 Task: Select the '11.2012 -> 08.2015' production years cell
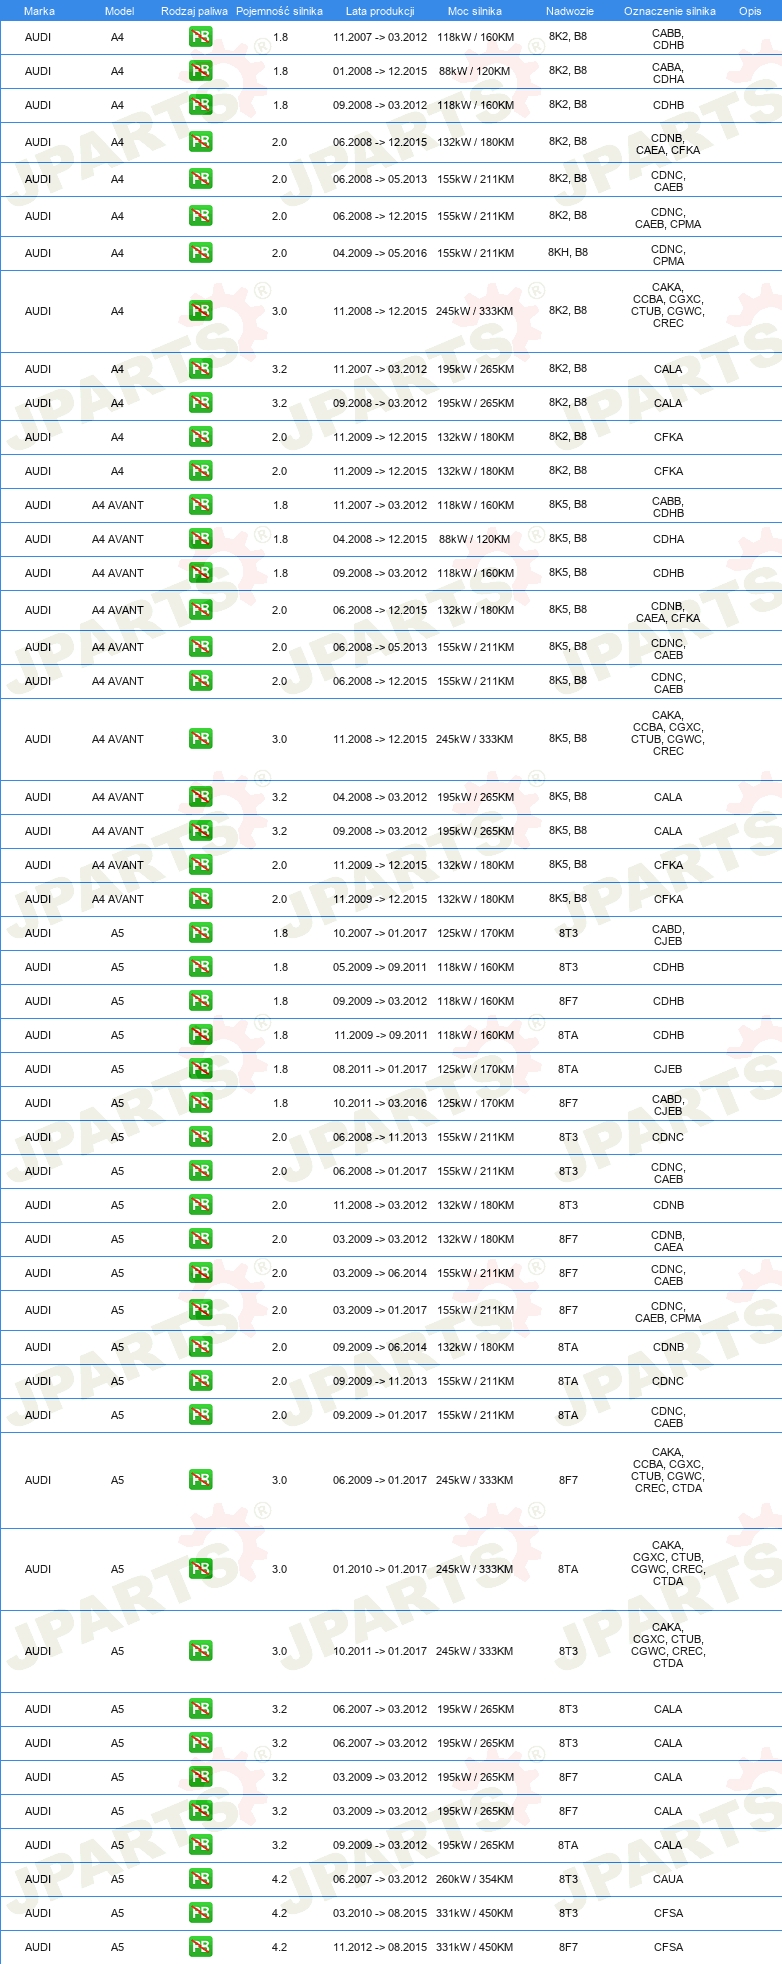[x=380, y=1947]
